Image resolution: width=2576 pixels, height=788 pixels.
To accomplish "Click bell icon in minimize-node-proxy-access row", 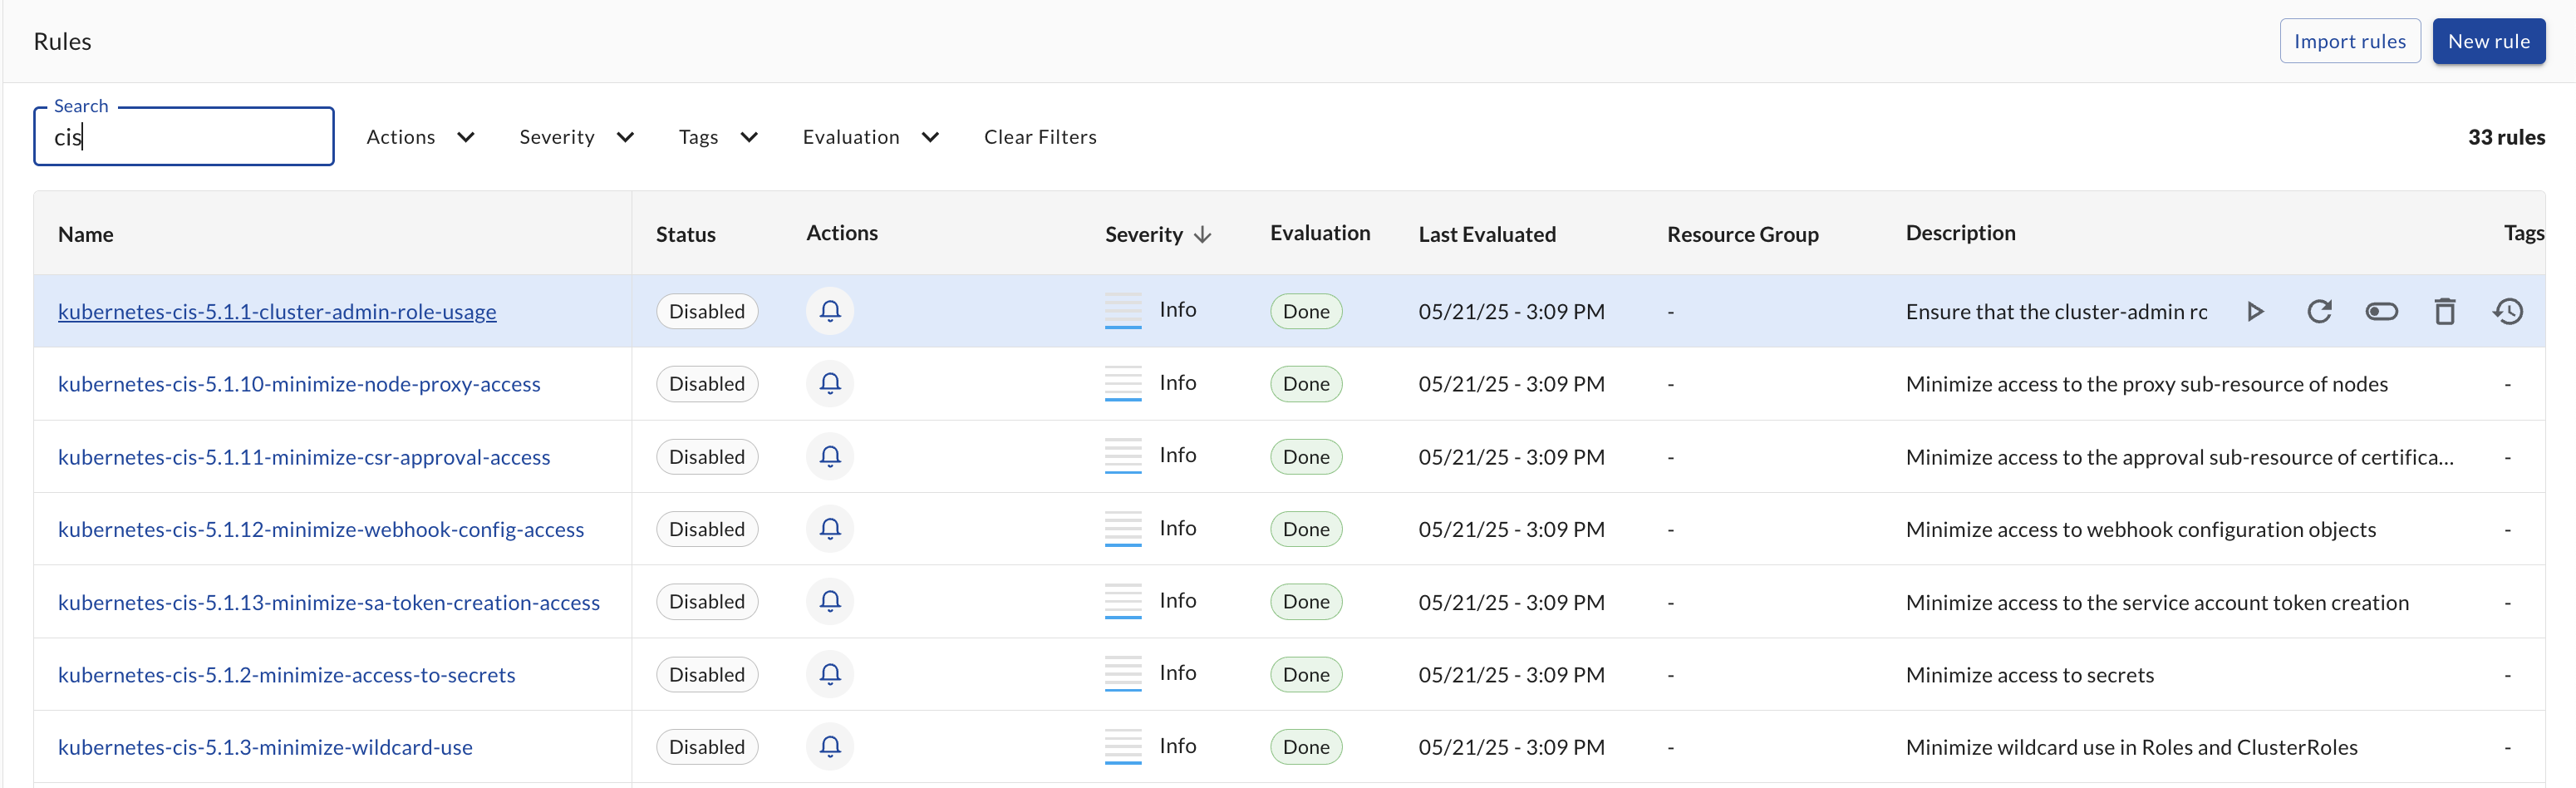I will point(830,383).
